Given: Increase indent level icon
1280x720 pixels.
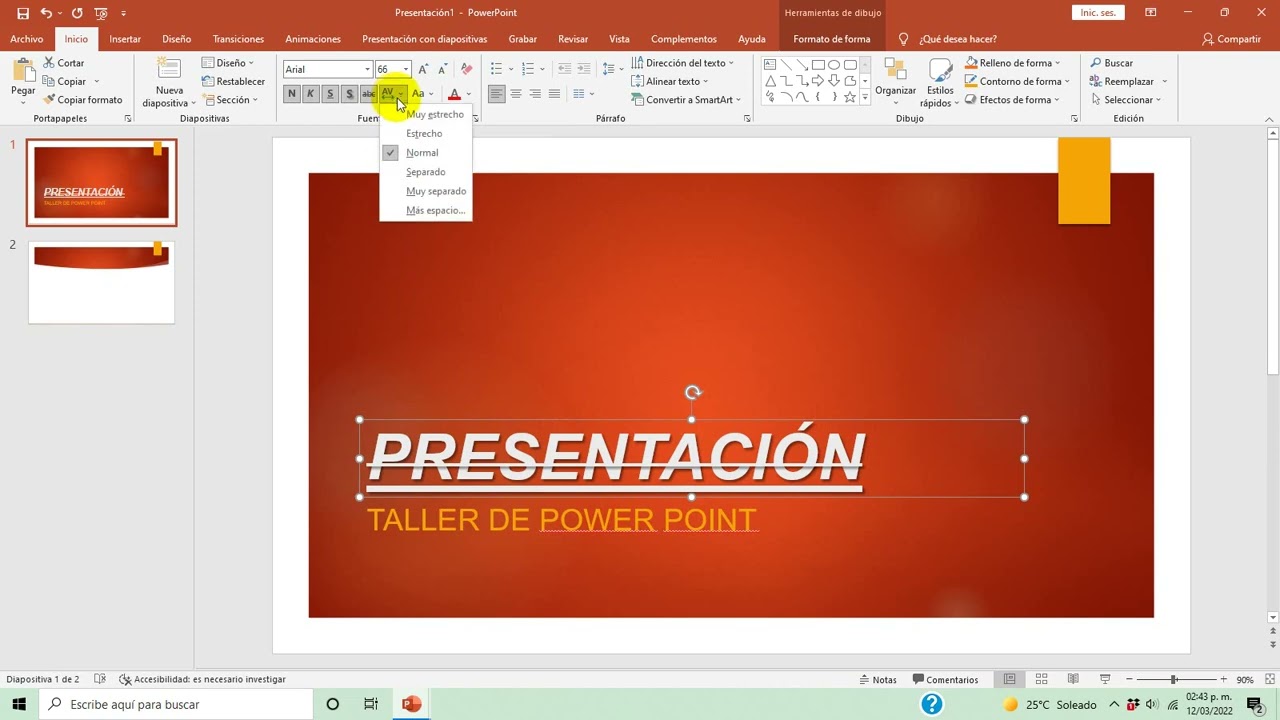Looking at the screenshot, I should click(x=583, y=69).
